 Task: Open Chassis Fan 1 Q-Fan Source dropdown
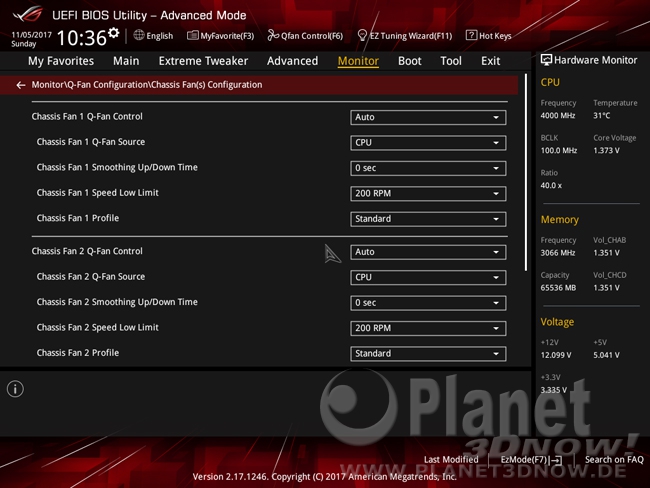click(x=428, y=143)
